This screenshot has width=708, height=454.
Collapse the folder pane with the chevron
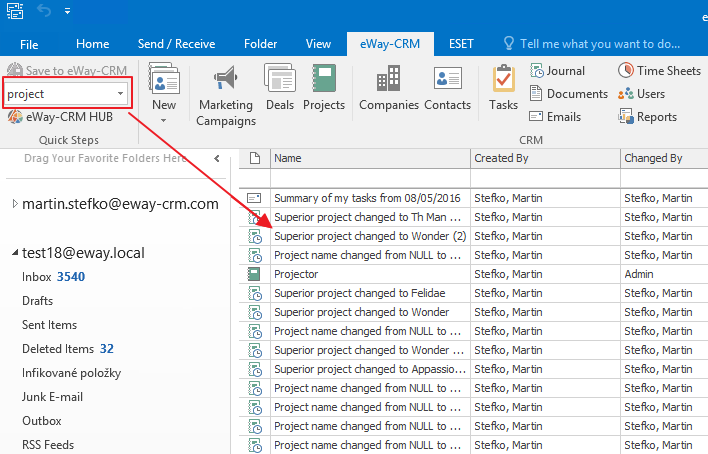217,159
